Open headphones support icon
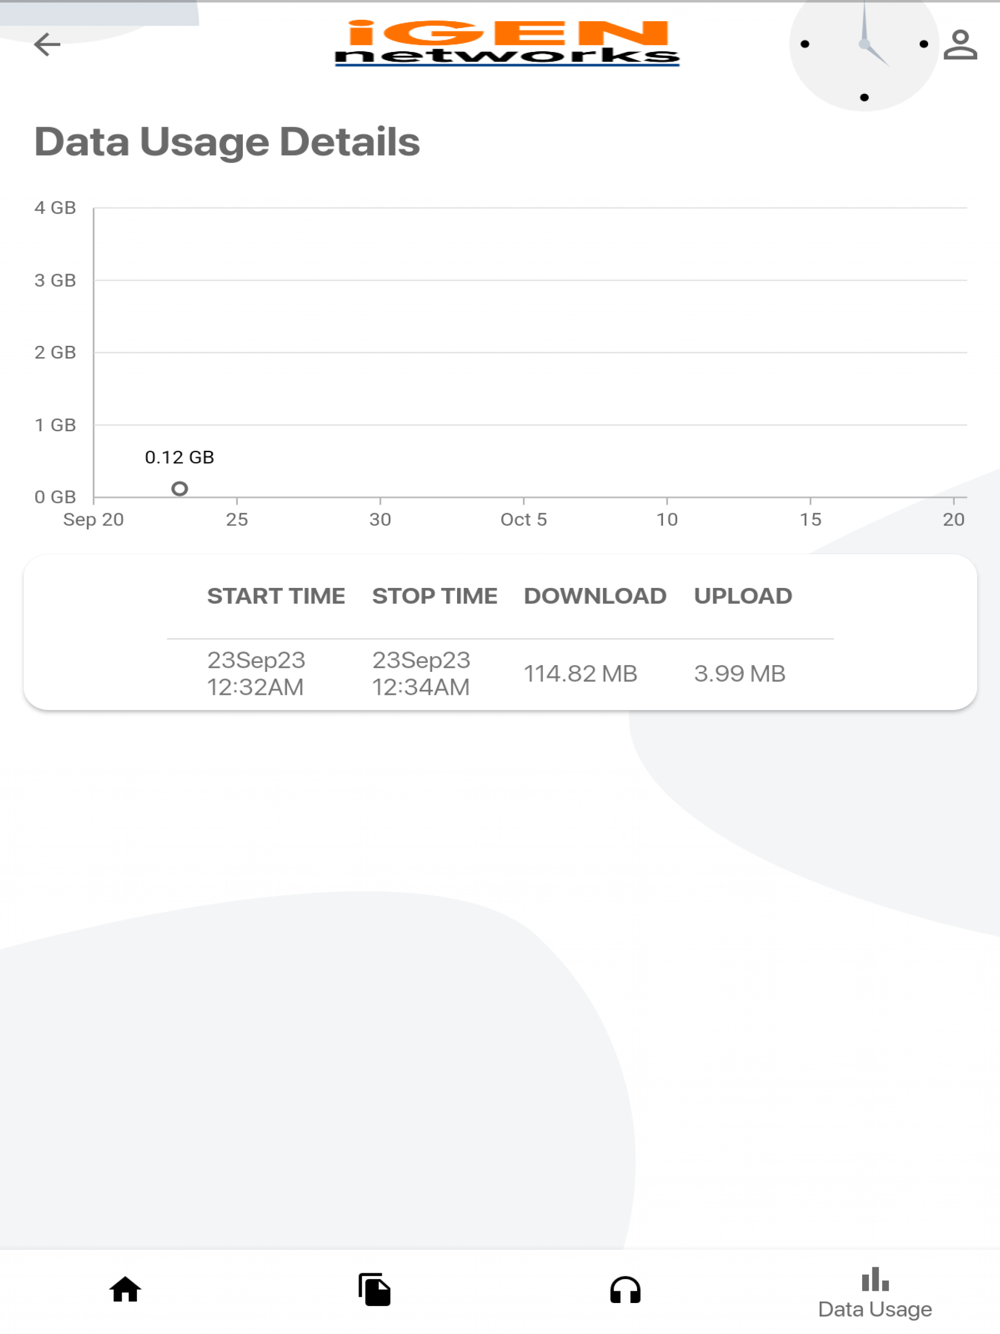 tap(625, 1290)
